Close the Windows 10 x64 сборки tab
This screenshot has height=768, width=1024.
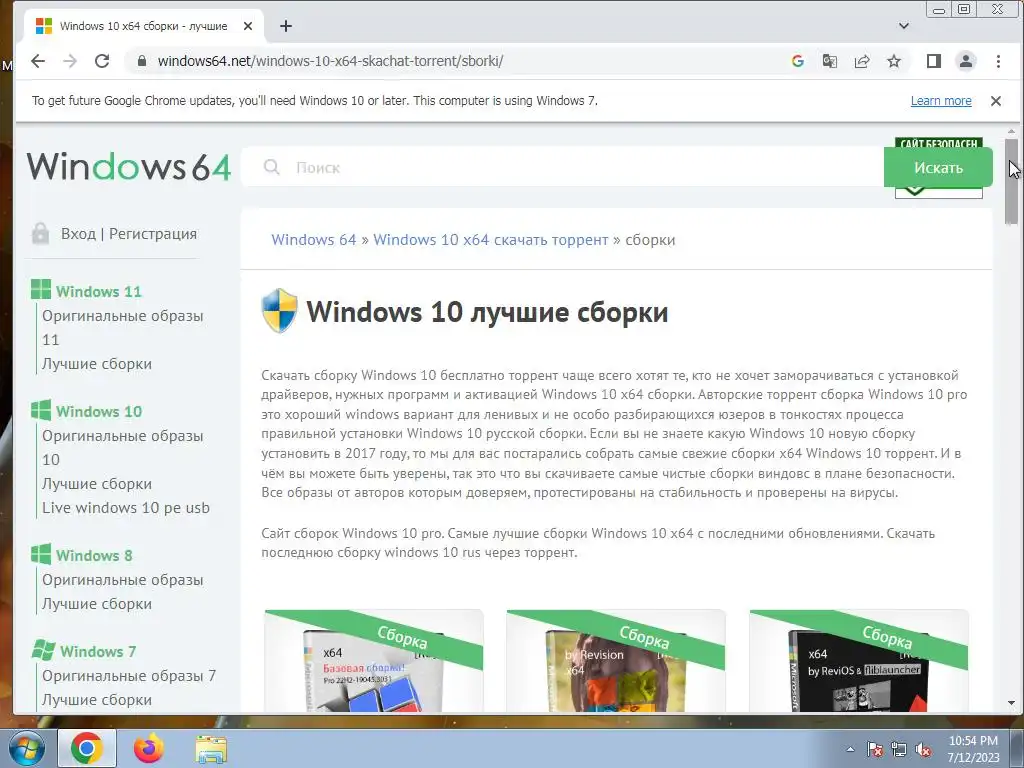click(x=248, y=26)
